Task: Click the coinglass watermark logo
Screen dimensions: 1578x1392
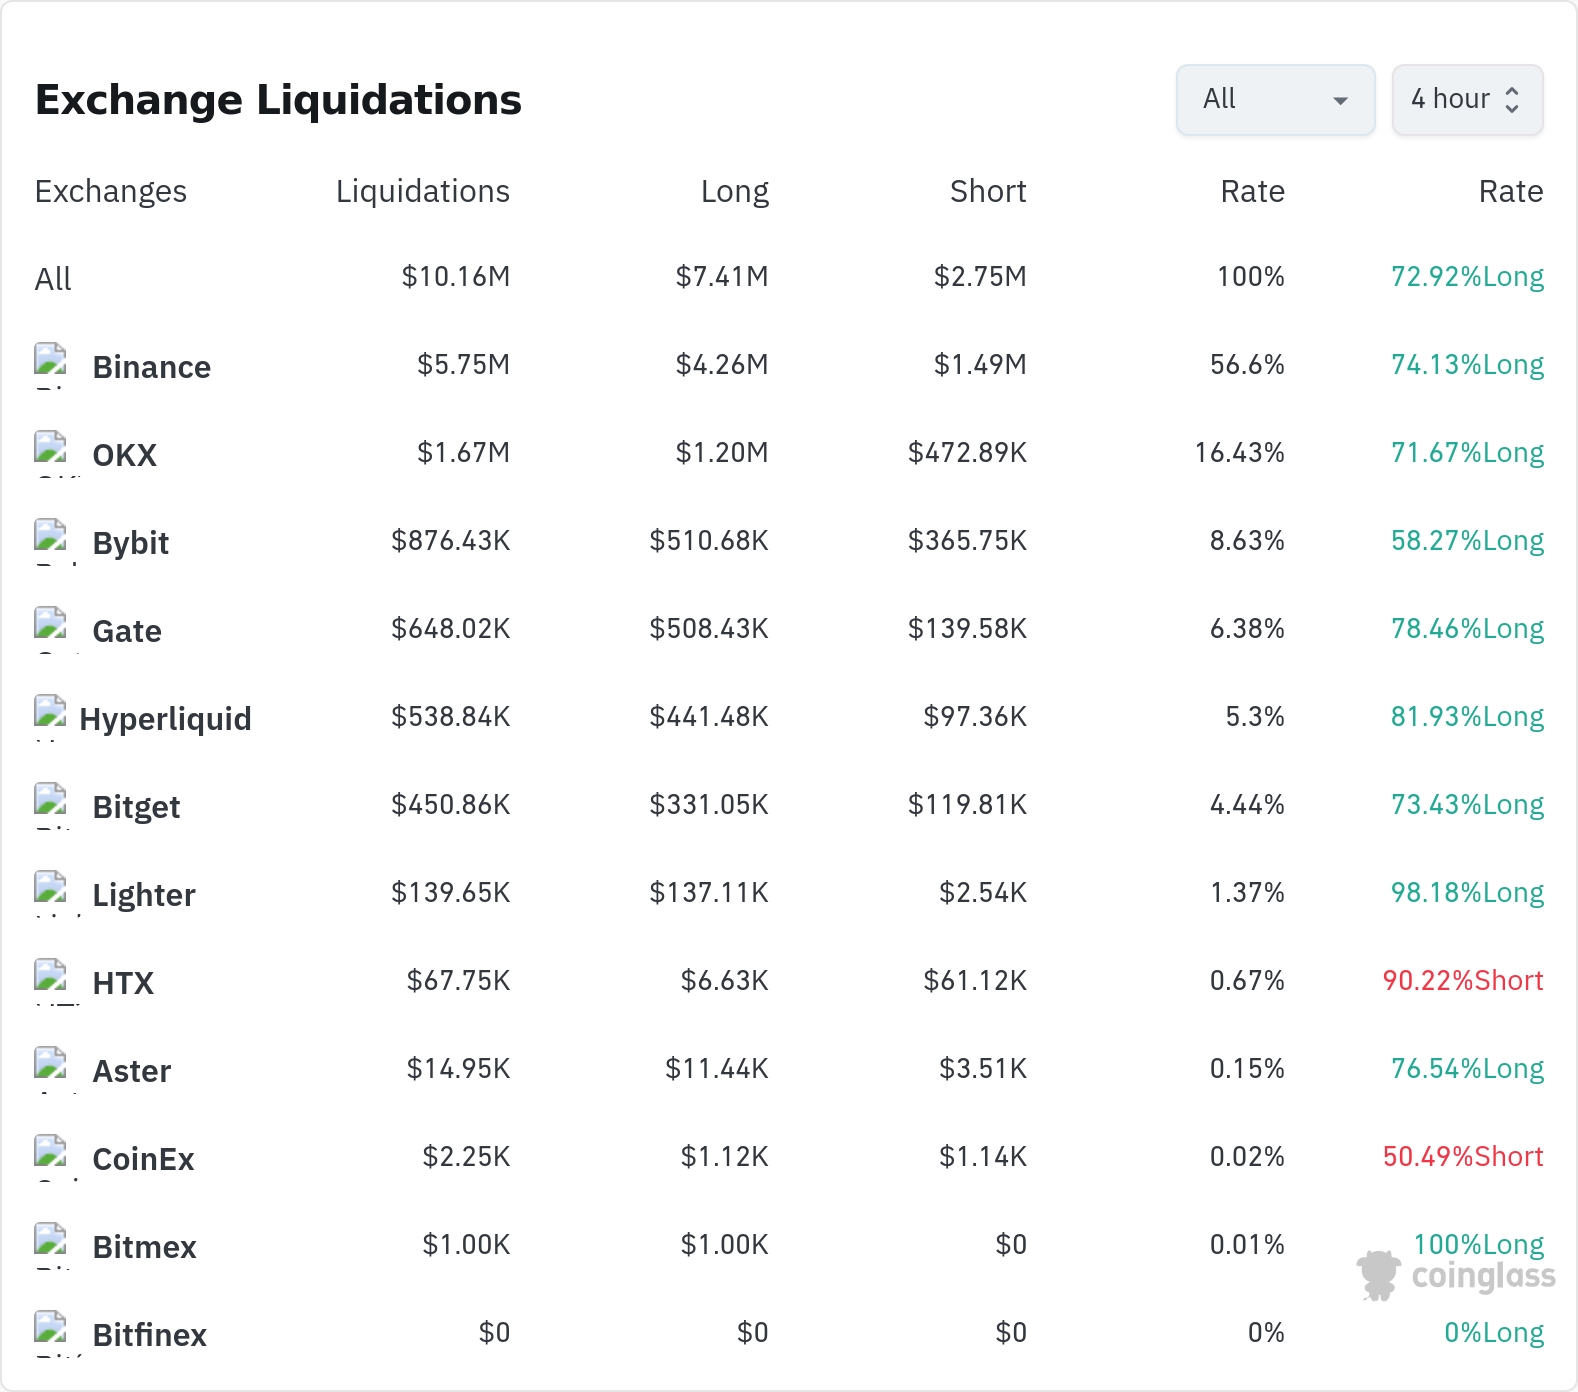Action: coord(1456,1275)
